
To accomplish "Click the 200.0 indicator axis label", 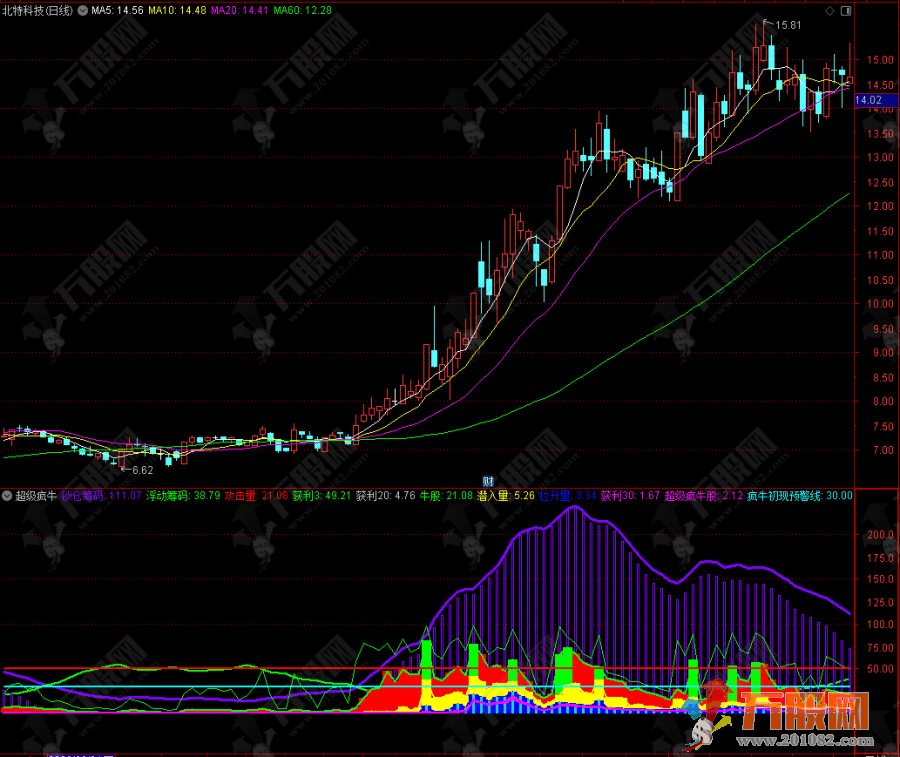I will (x=880, y=534).
